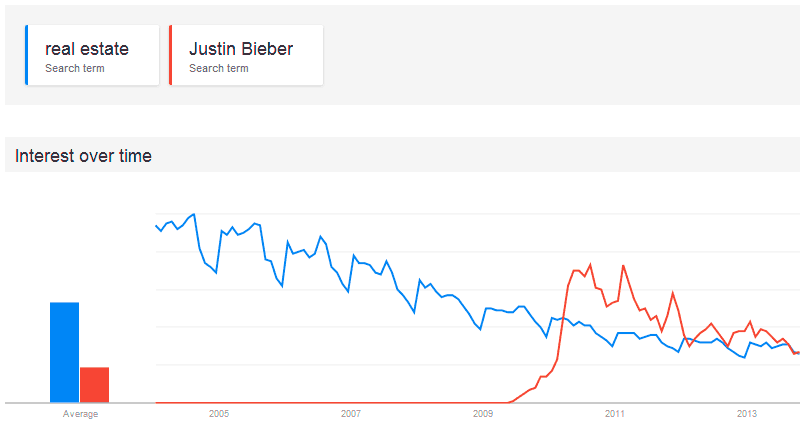Pick the 2011 year label on the axis

pyautogui.click(x=615, y=413)
